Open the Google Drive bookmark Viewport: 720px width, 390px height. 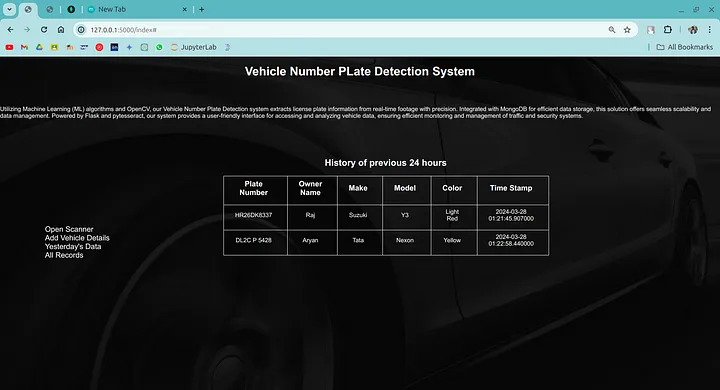39,47
